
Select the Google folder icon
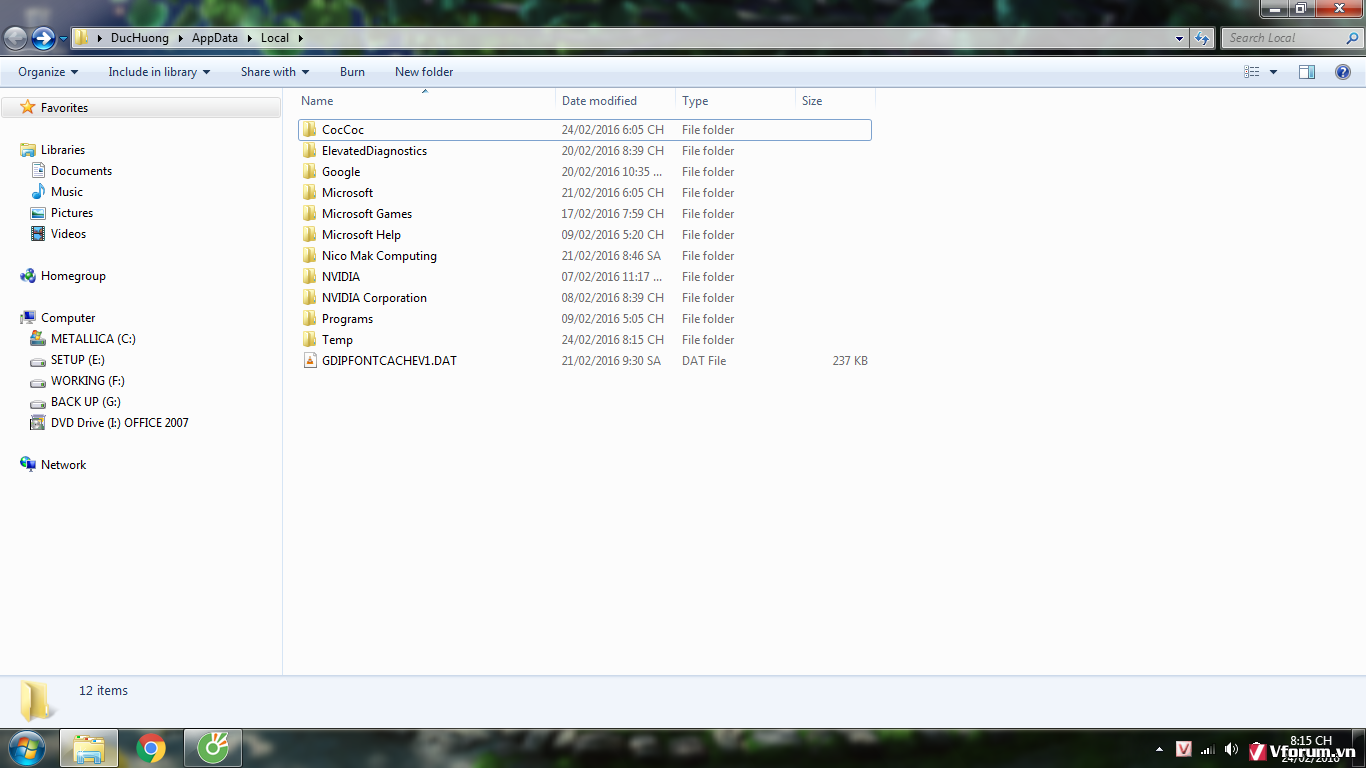(x=310, y=172)
